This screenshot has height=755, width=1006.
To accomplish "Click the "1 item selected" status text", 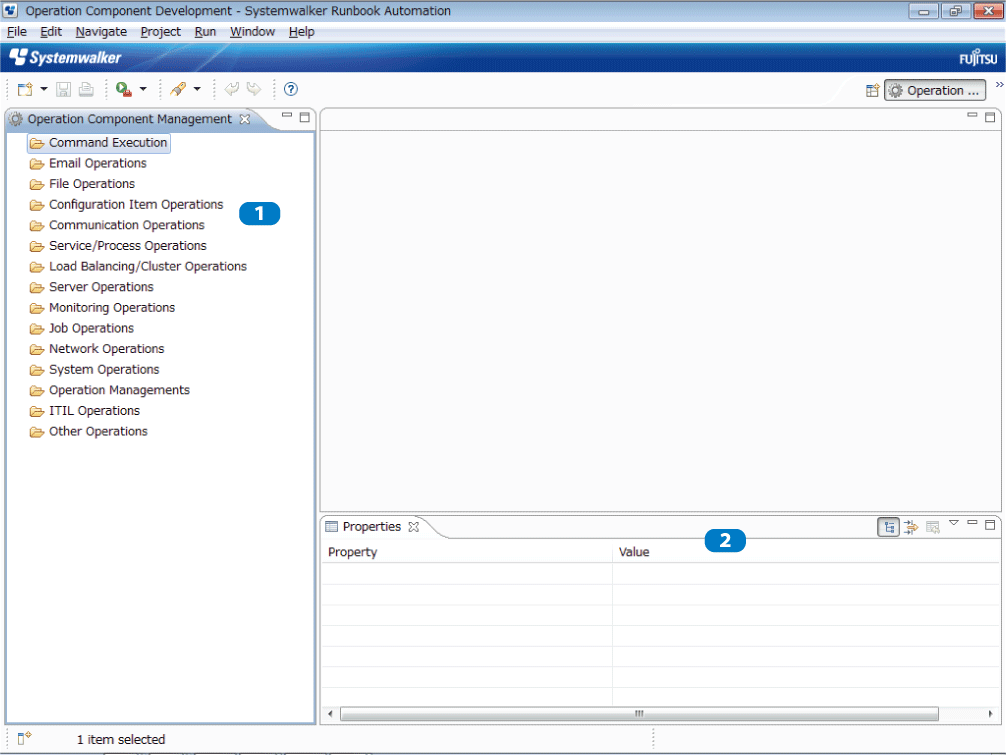I will point(121,740).
